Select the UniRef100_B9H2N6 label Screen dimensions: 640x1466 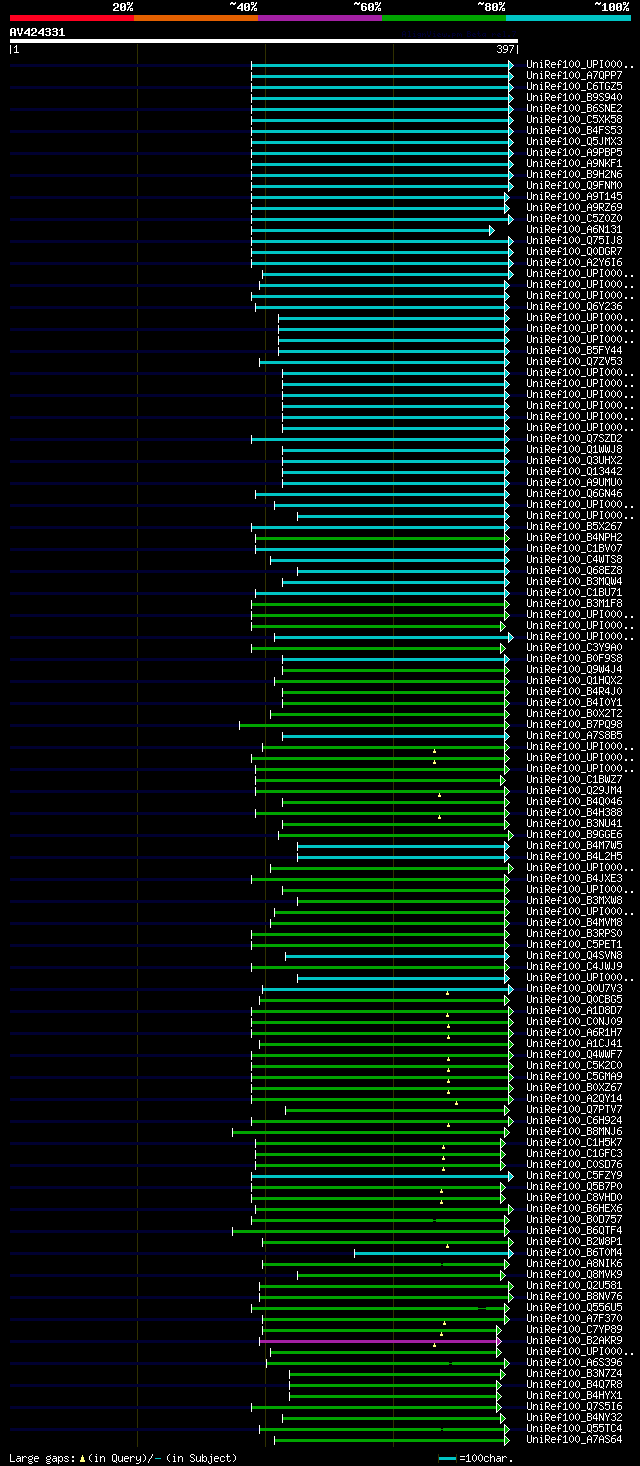coord(574,175)
